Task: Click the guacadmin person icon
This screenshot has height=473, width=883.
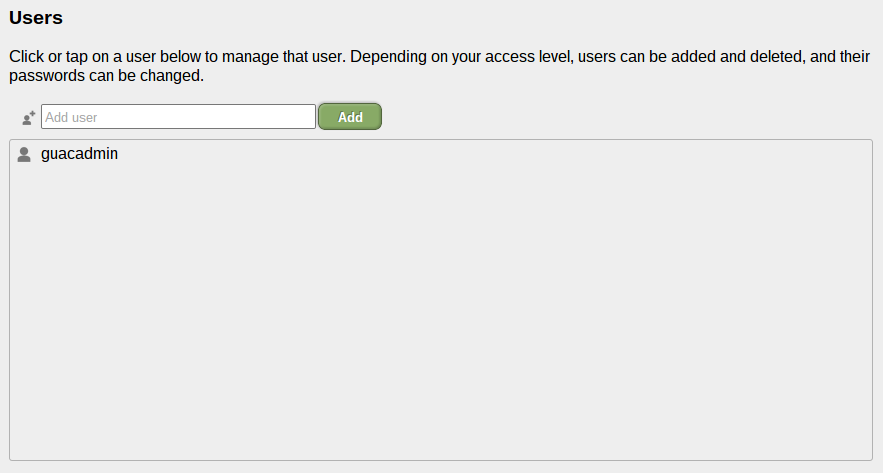Action: pyautogui.click(x=24, y=155)
